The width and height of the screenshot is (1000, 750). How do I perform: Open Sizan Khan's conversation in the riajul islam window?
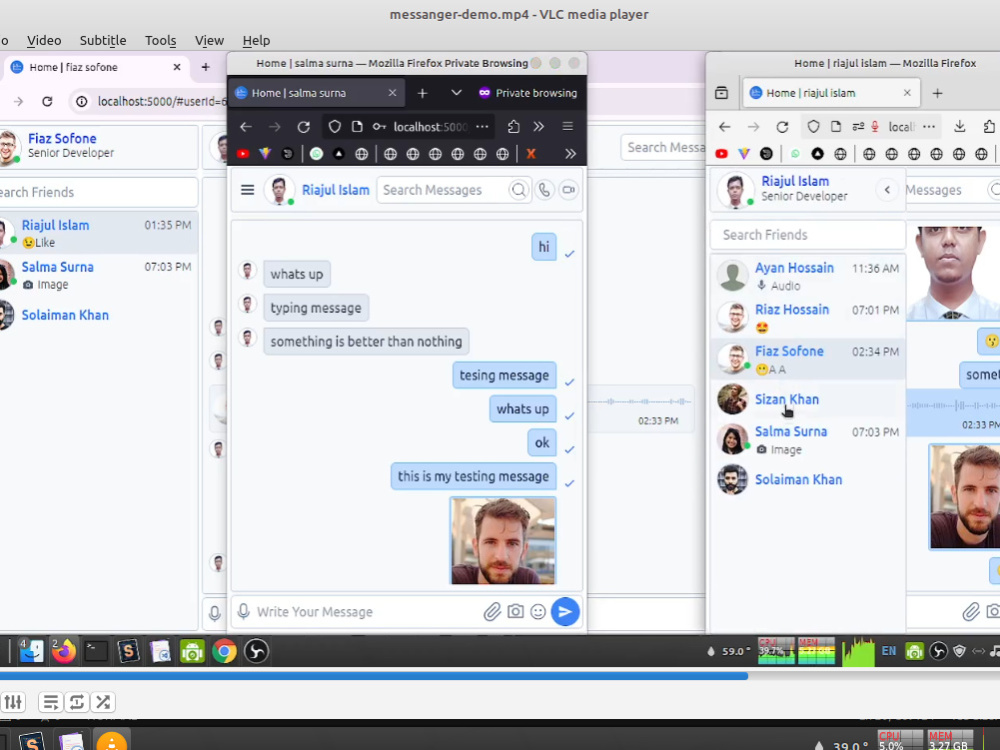(x=807, y=400)
